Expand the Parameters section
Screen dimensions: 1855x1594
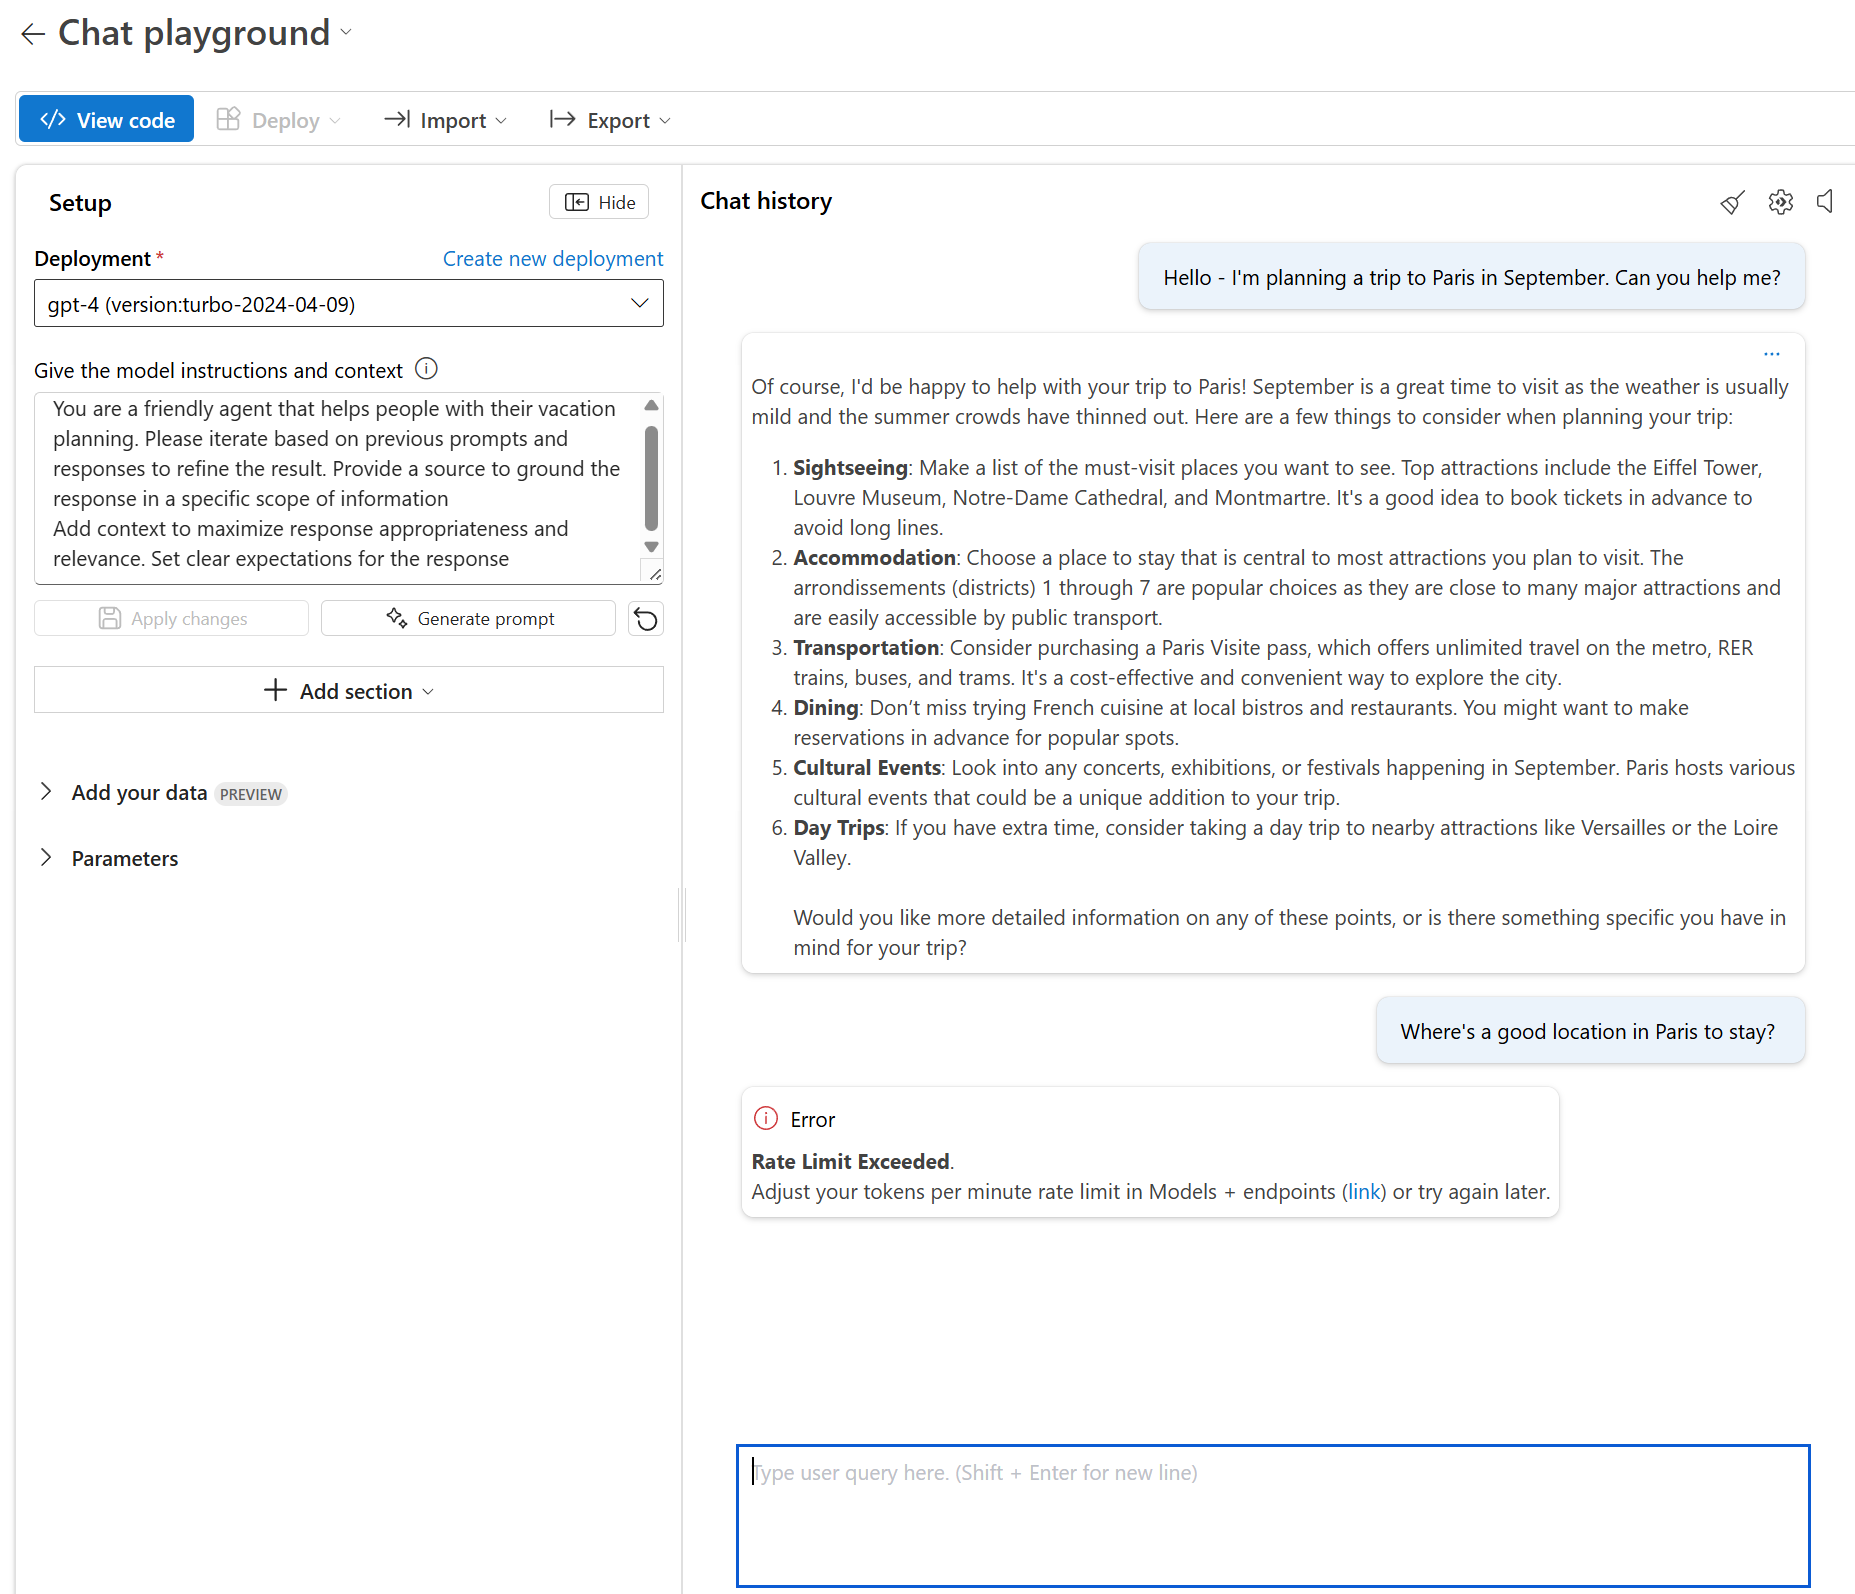point(46,858)
